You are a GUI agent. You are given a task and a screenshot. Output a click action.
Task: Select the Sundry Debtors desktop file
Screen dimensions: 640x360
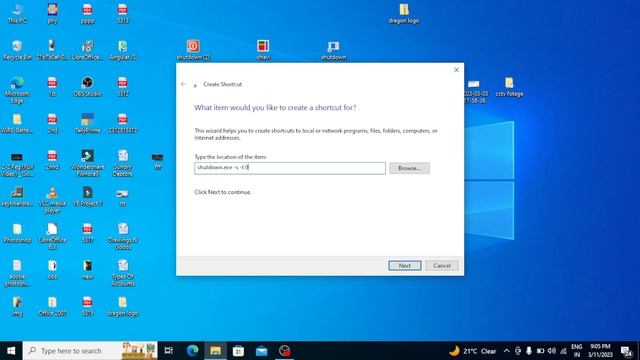pos(122,163)
